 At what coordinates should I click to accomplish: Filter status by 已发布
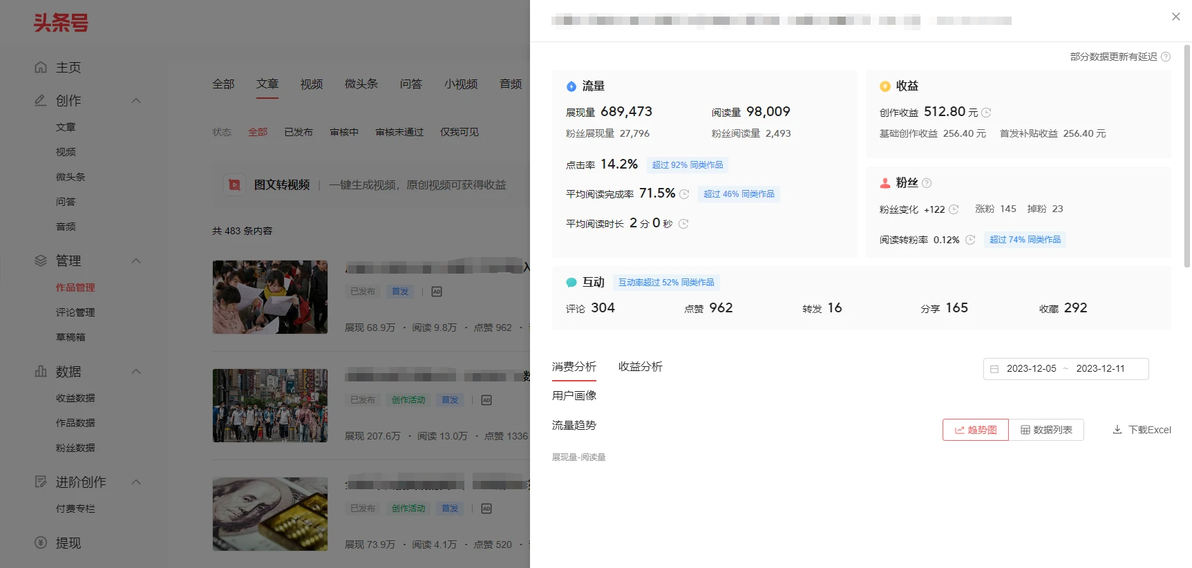pyautogui.click(x=298, y=132)
